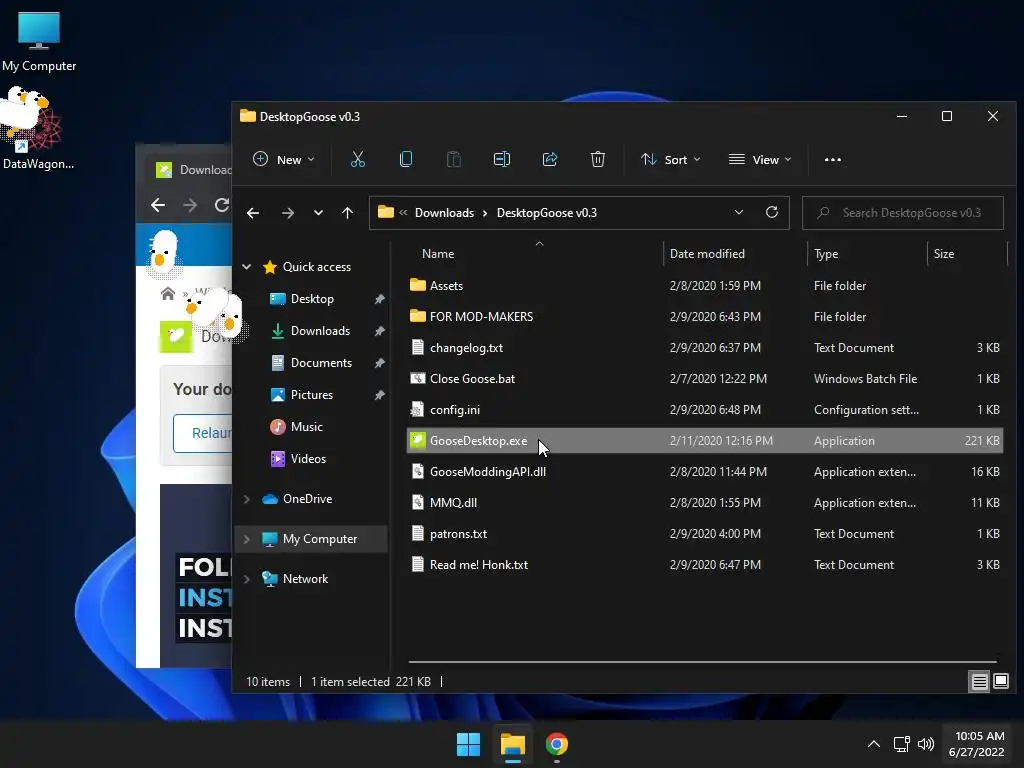The image size is (1024, 768).
Task: Click the date and time on taskbar
Action: click(976, 744)
